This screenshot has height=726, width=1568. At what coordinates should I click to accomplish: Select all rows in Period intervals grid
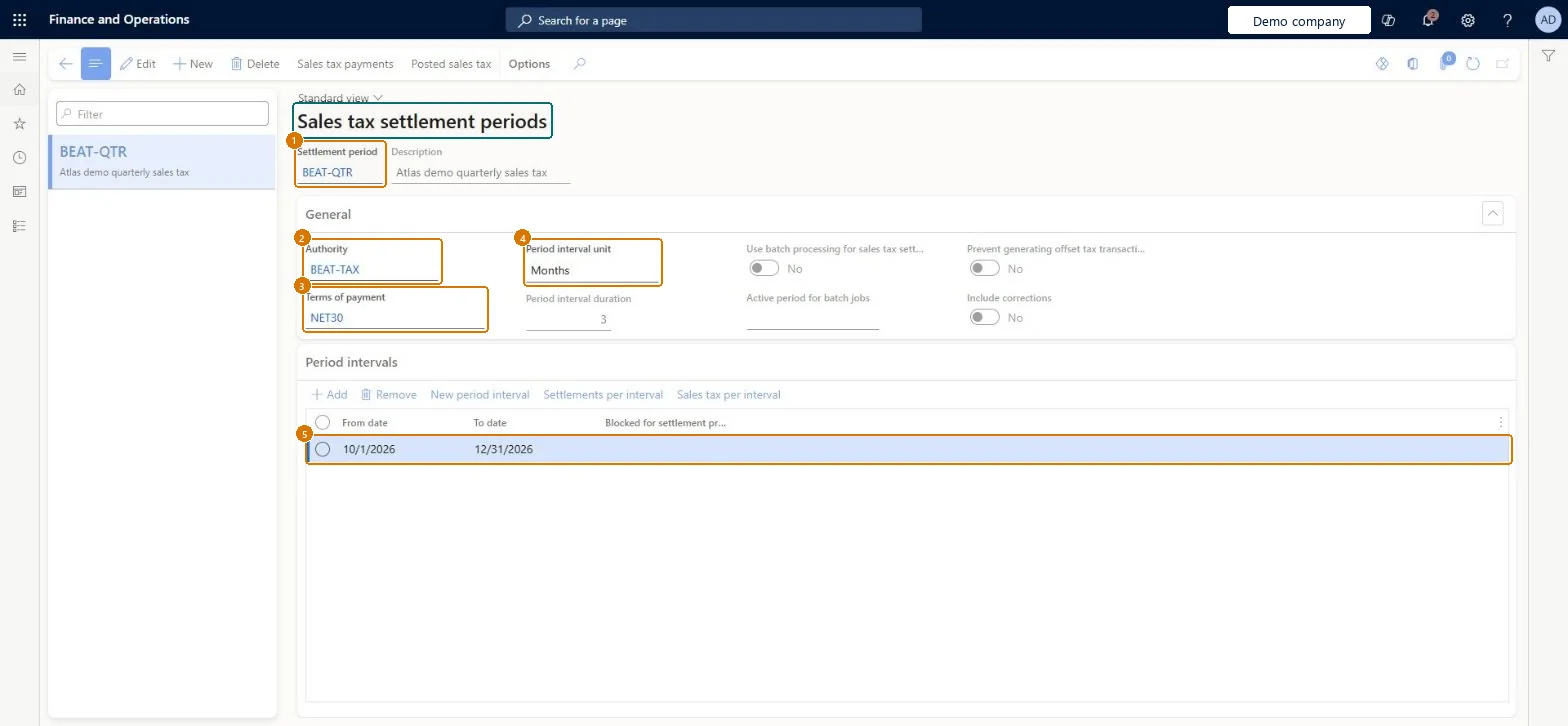(322, 423)
